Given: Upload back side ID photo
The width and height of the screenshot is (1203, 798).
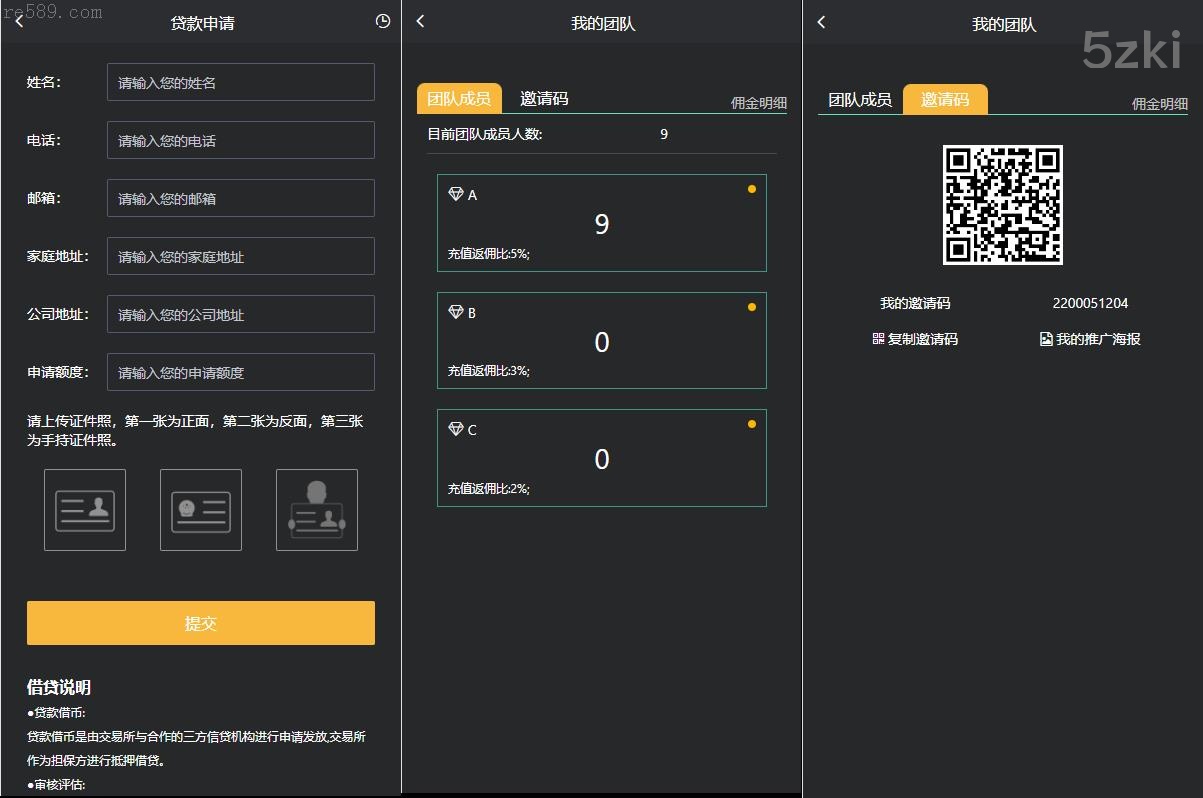Looking at the screenshot, I should (201, 510).
